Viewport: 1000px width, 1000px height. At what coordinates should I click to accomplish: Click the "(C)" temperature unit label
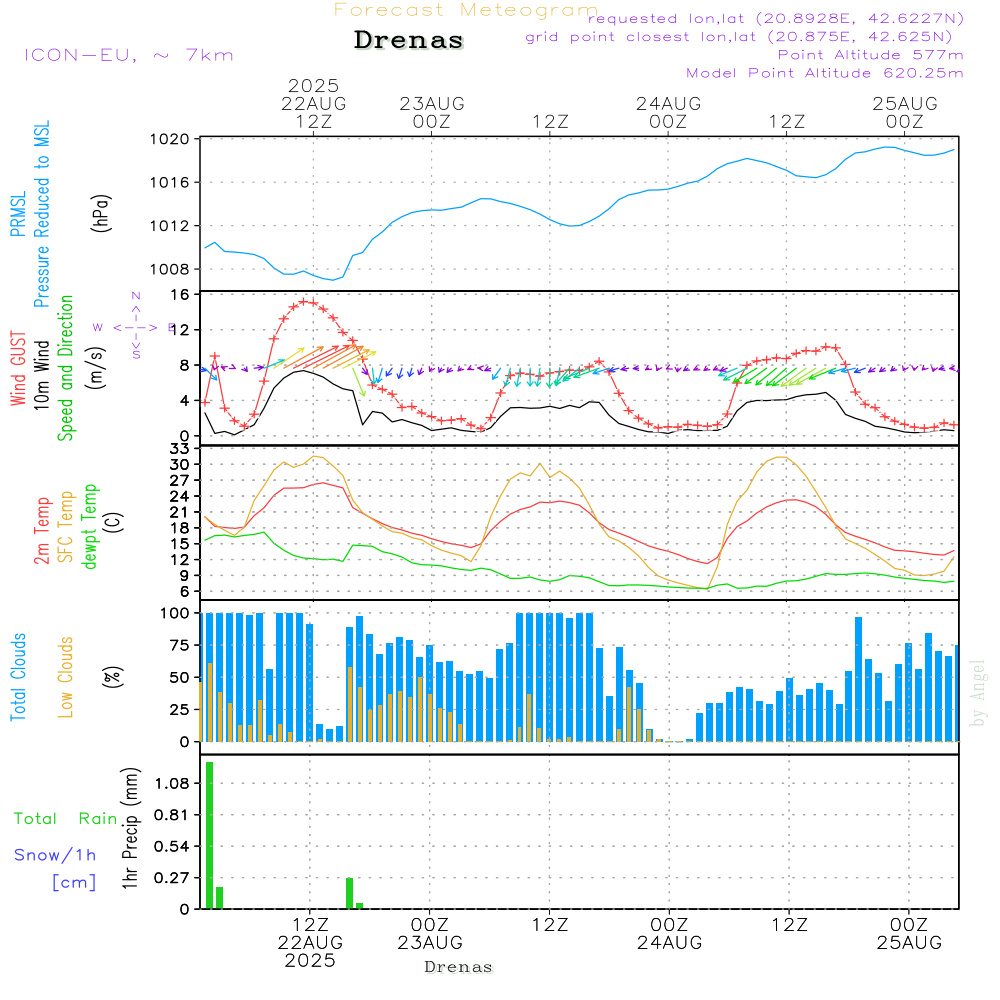(114, 522)
